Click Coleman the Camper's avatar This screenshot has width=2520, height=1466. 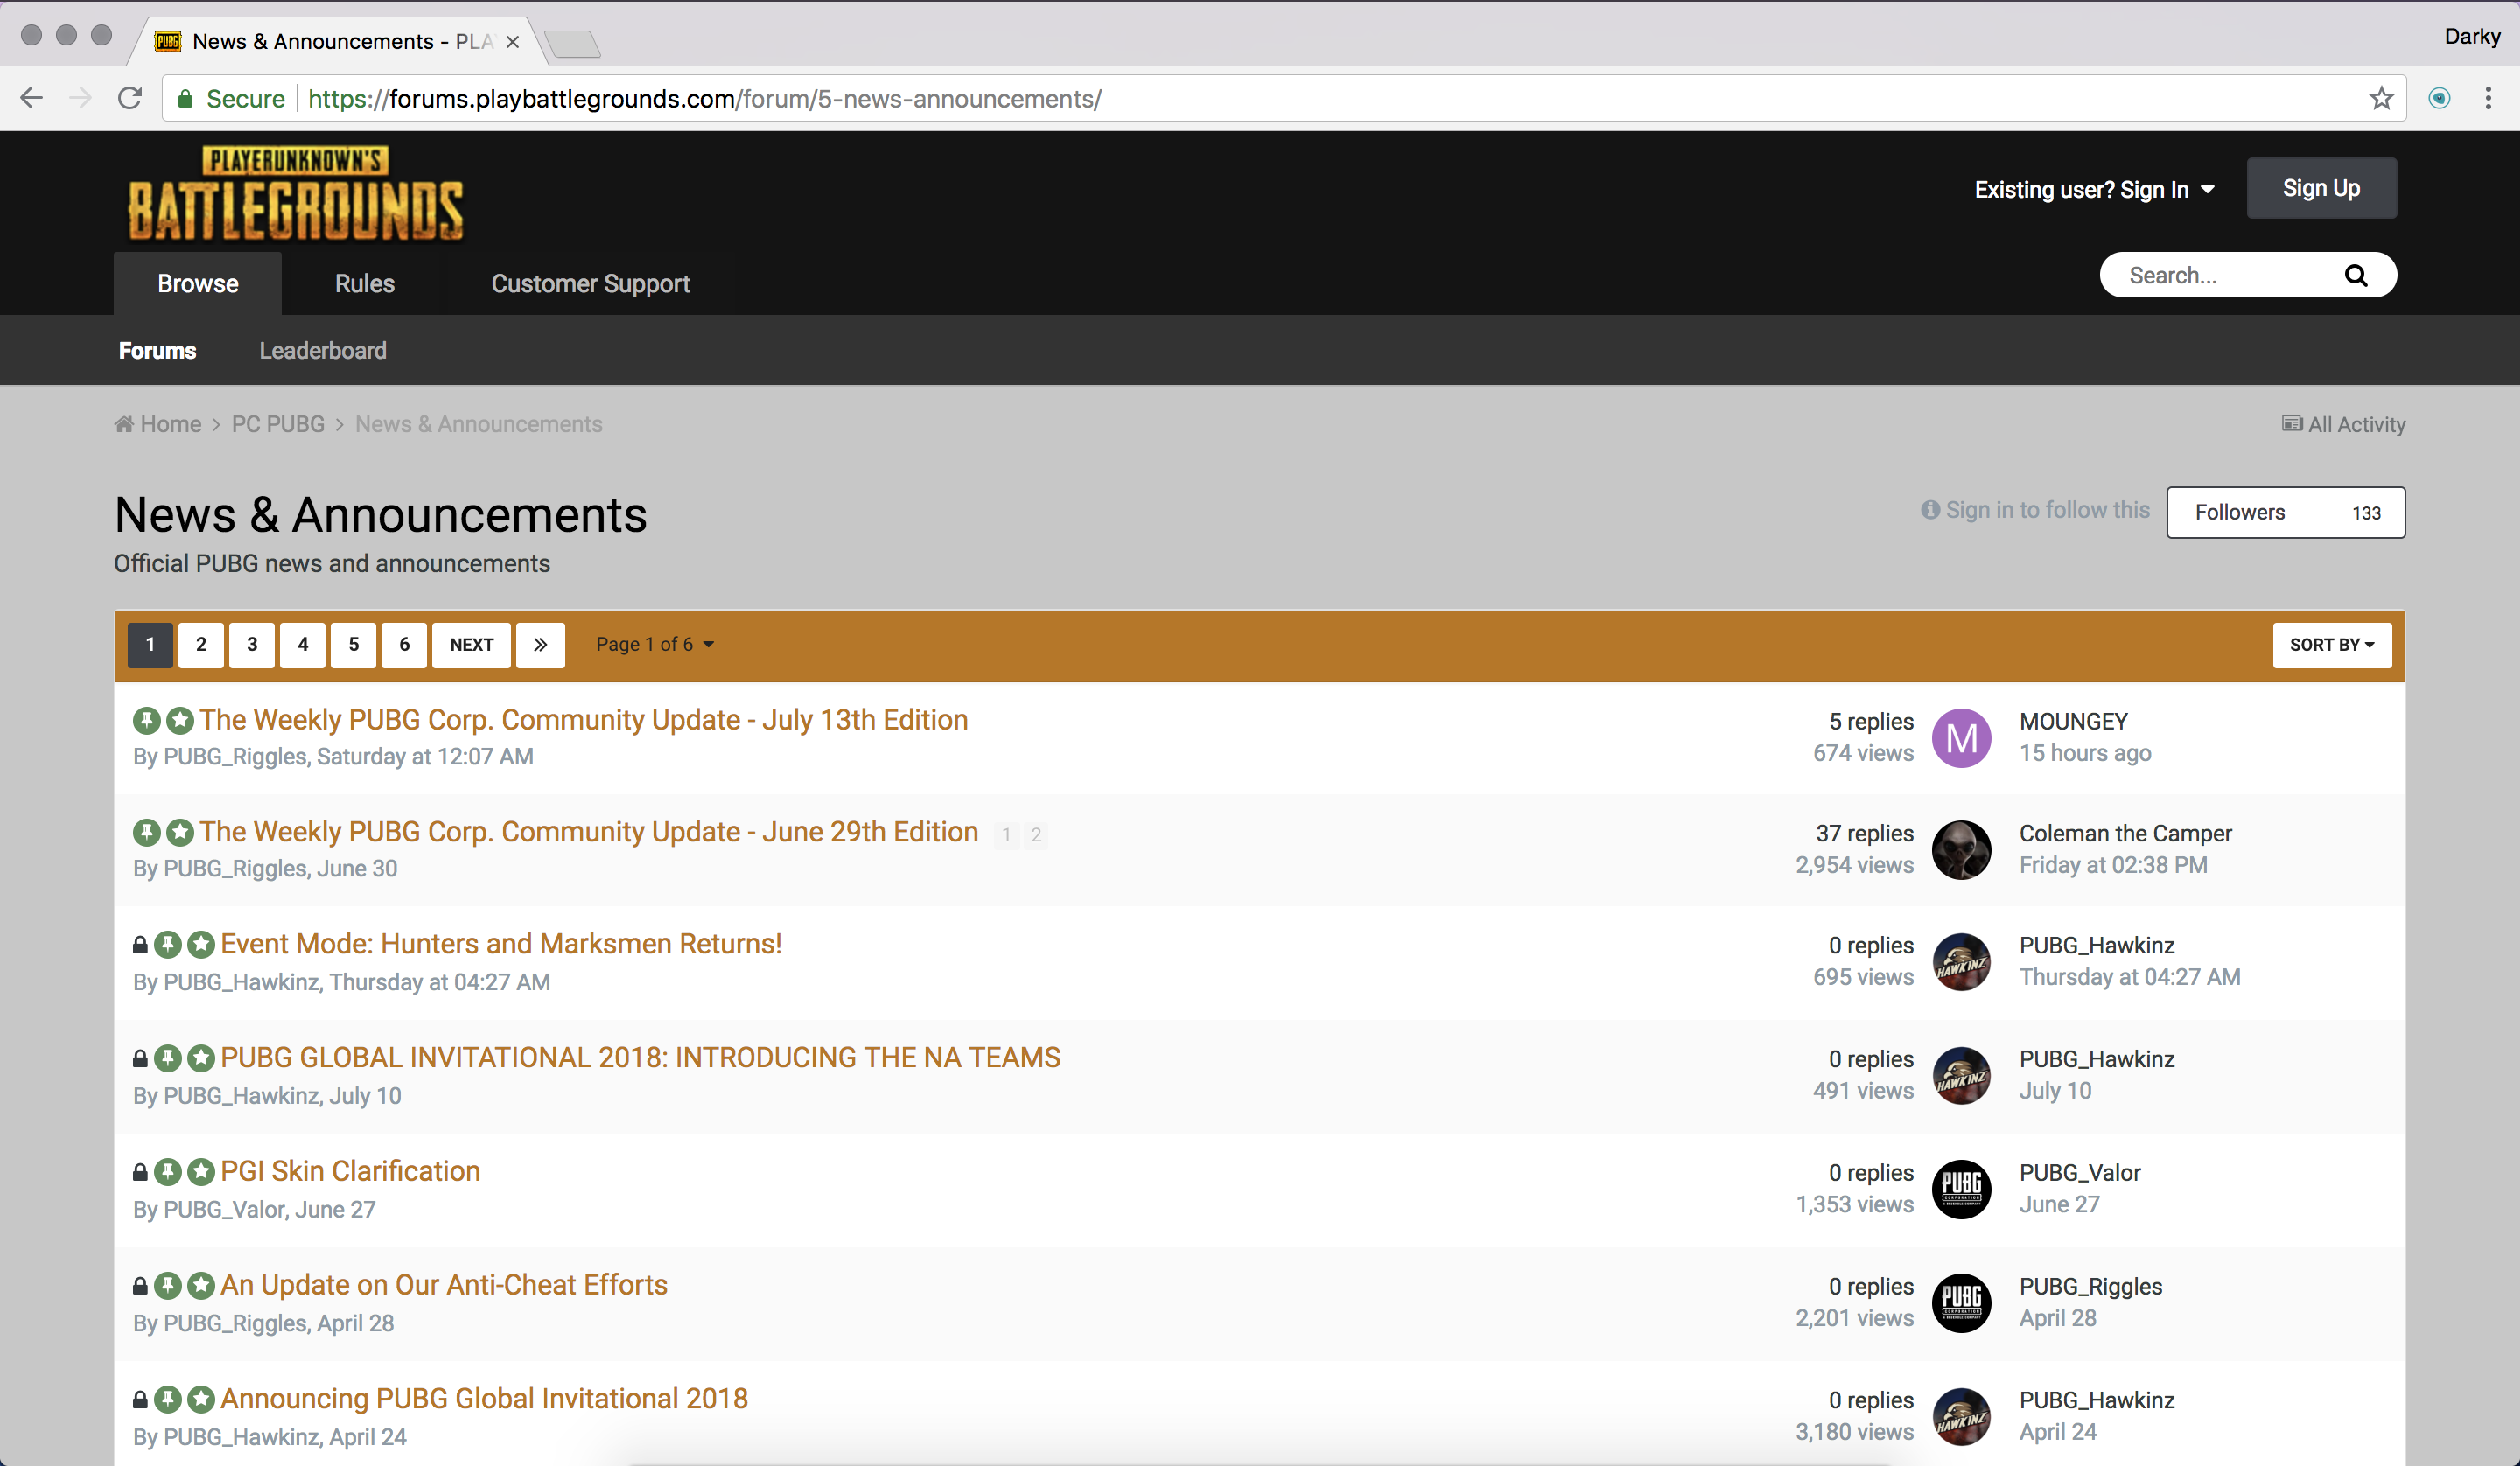(1961, 850)
